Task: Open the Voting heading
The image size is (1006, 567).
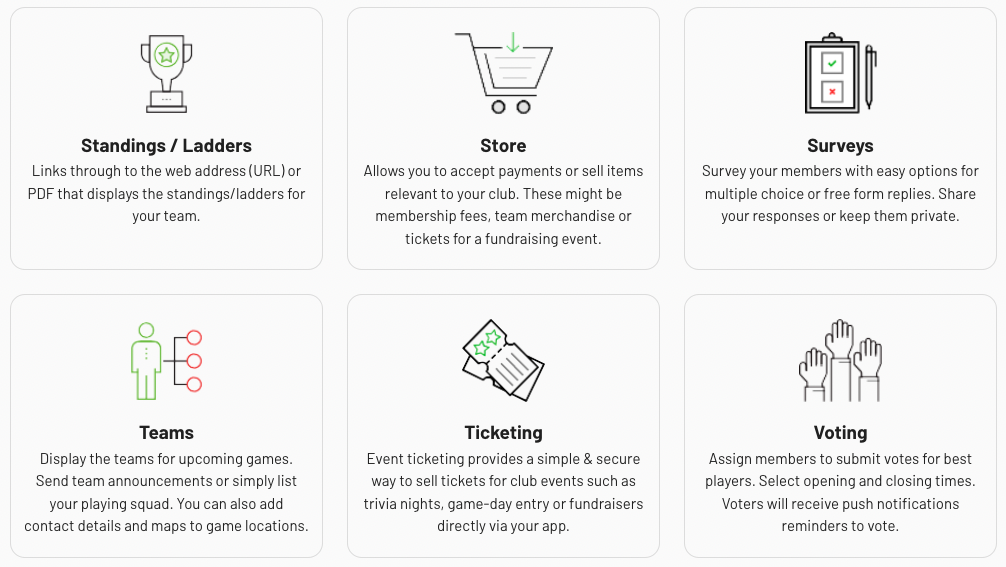Action: (840, 433)
